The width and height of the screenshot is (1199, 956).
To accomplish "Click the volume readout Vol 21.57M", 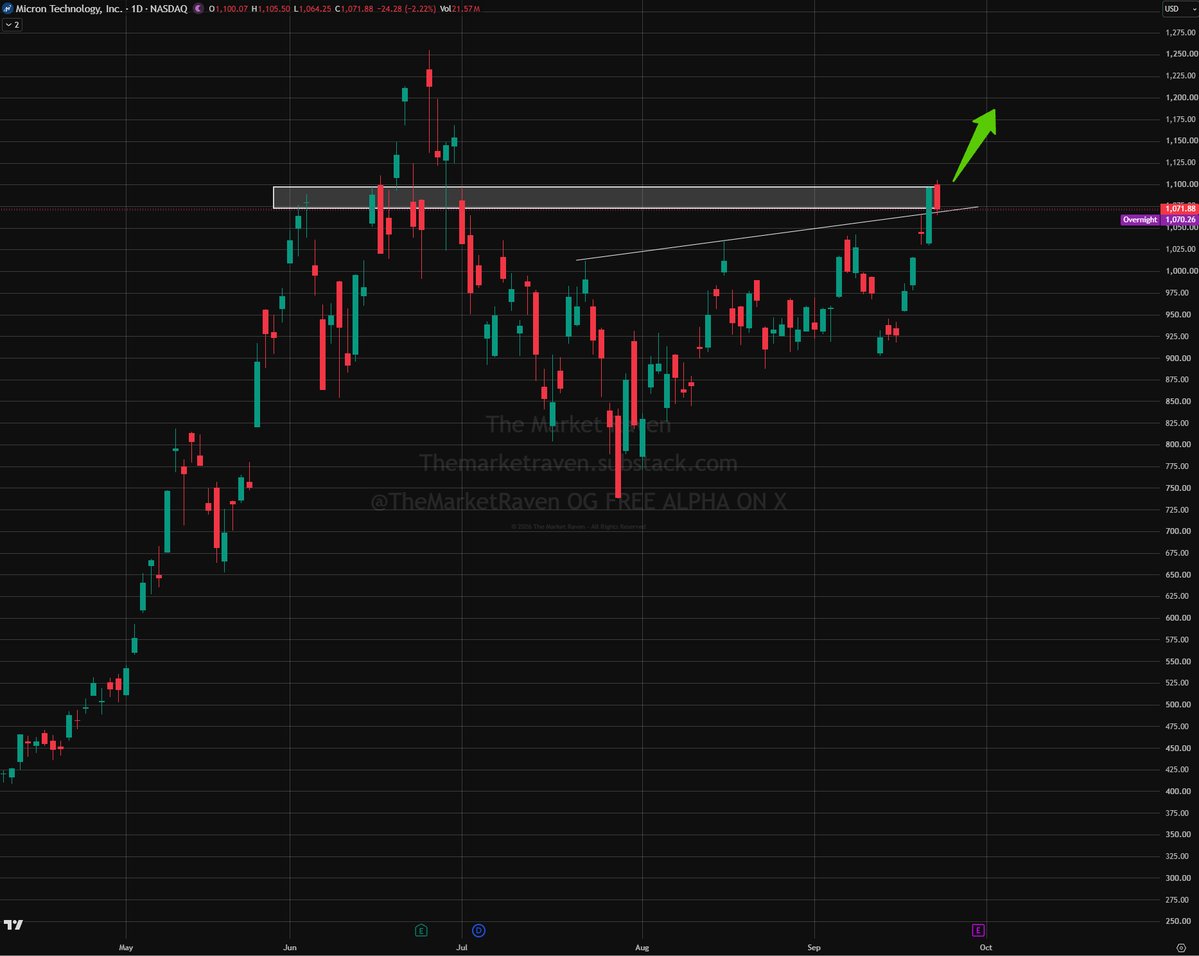I will 460,8.
